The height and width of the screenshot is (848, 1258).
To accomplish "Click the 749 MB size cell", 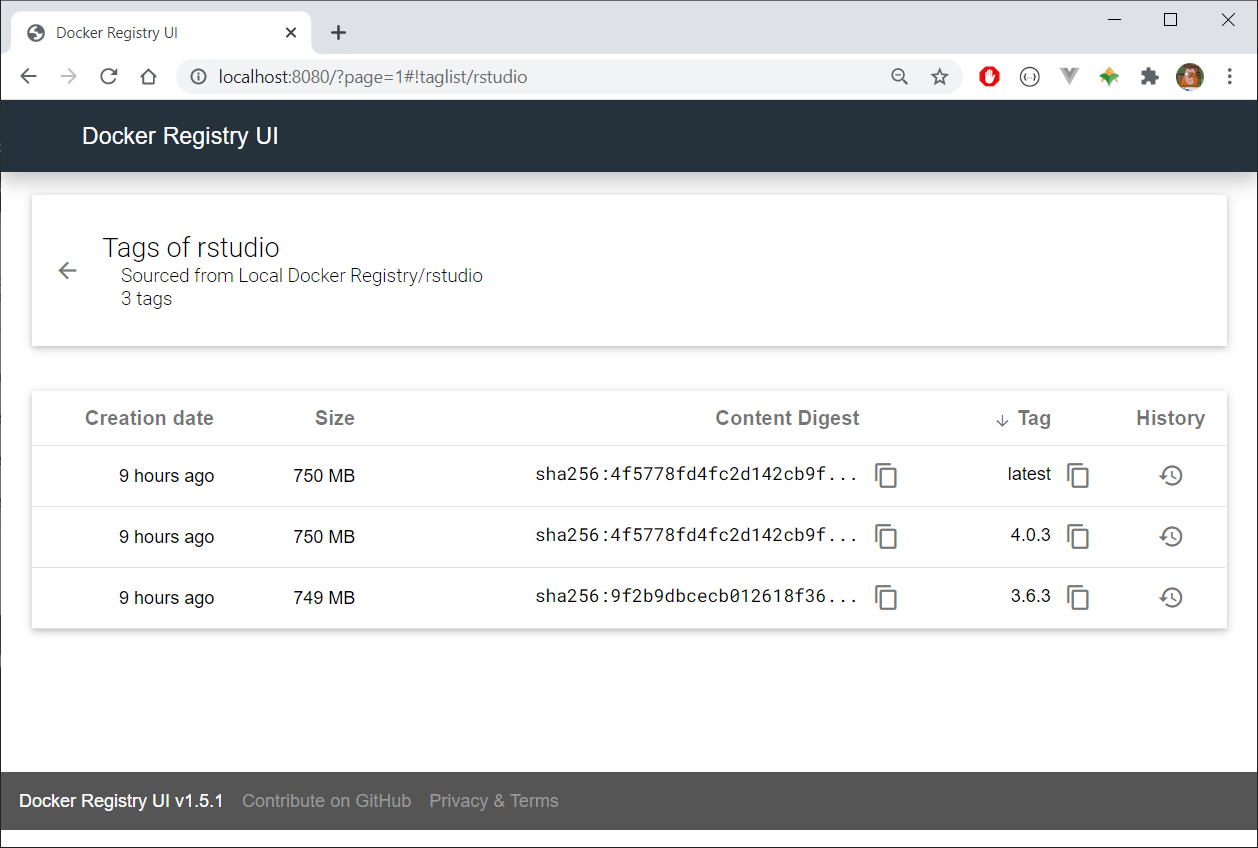I will (324, 598).
